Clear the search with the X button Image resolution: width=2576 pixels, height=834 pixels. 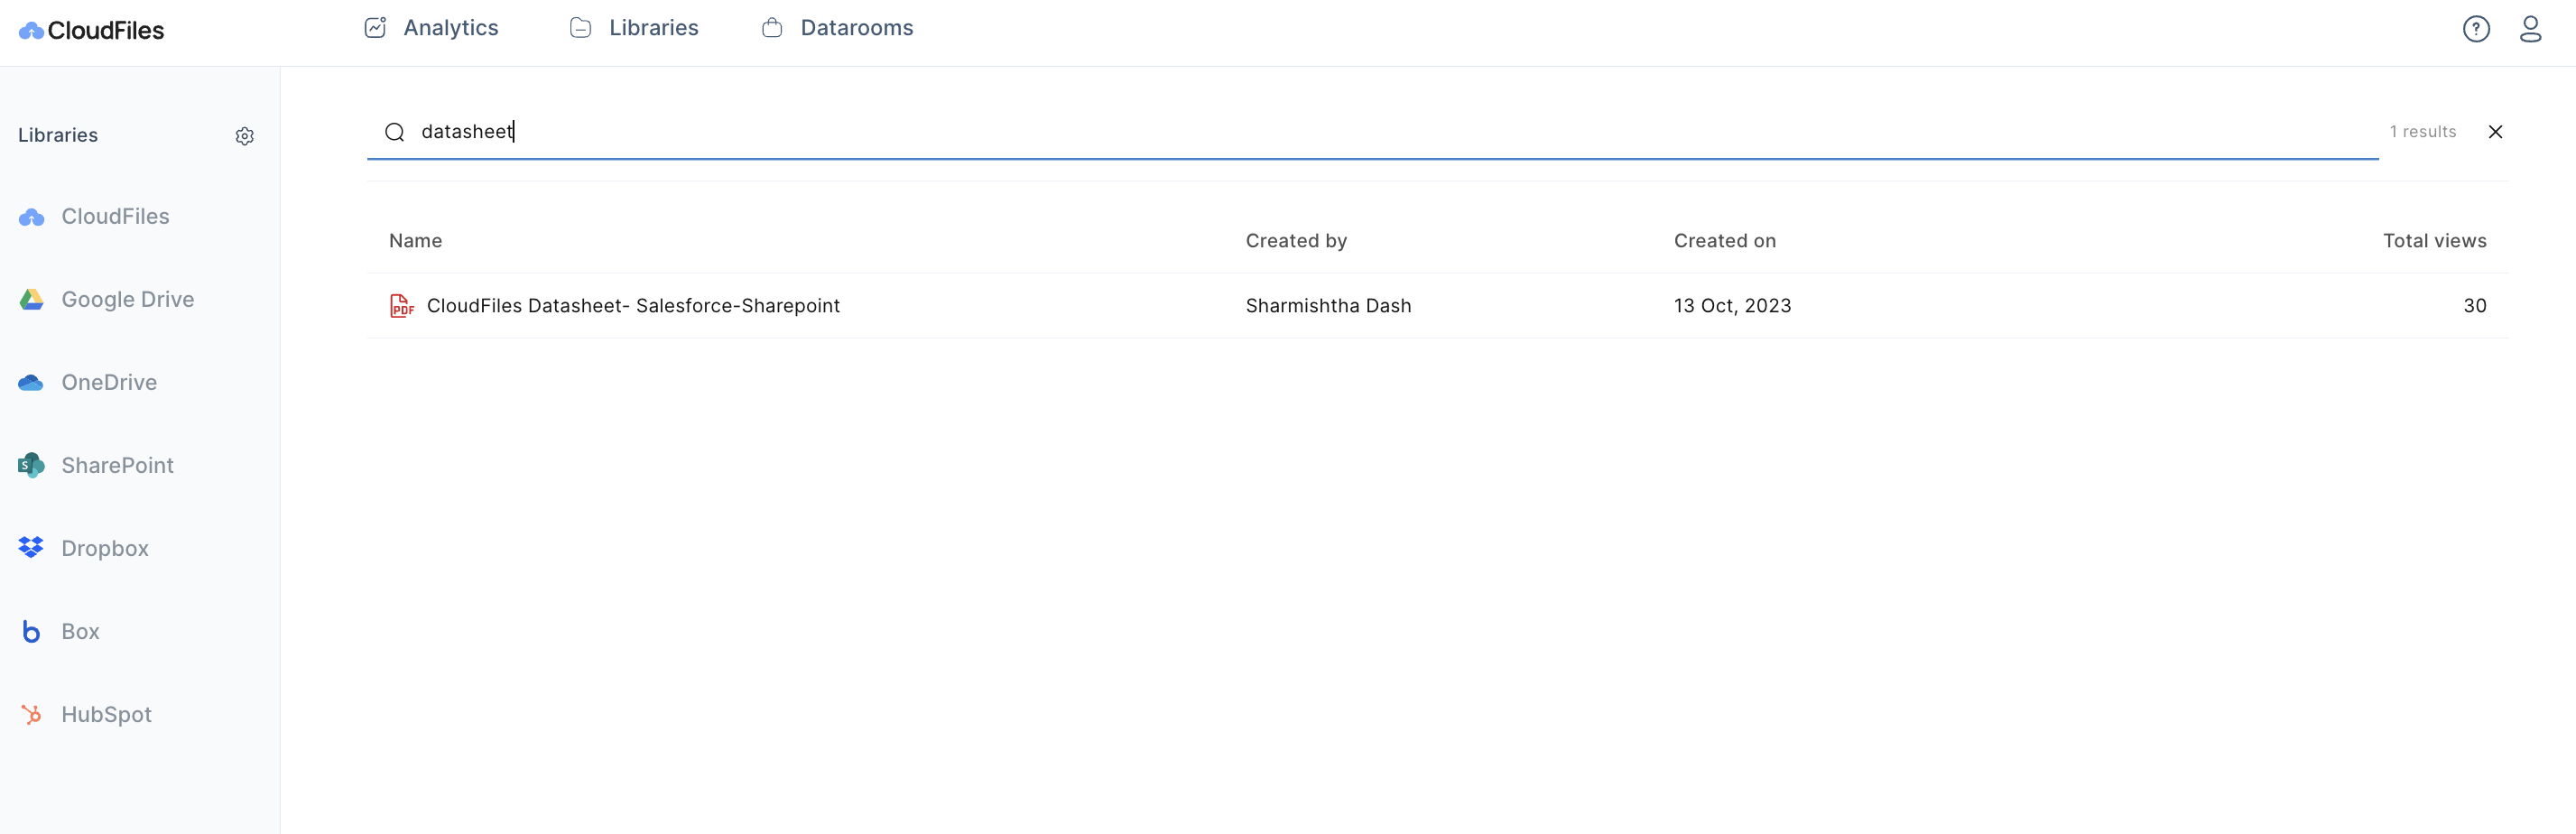(2496, 131)
